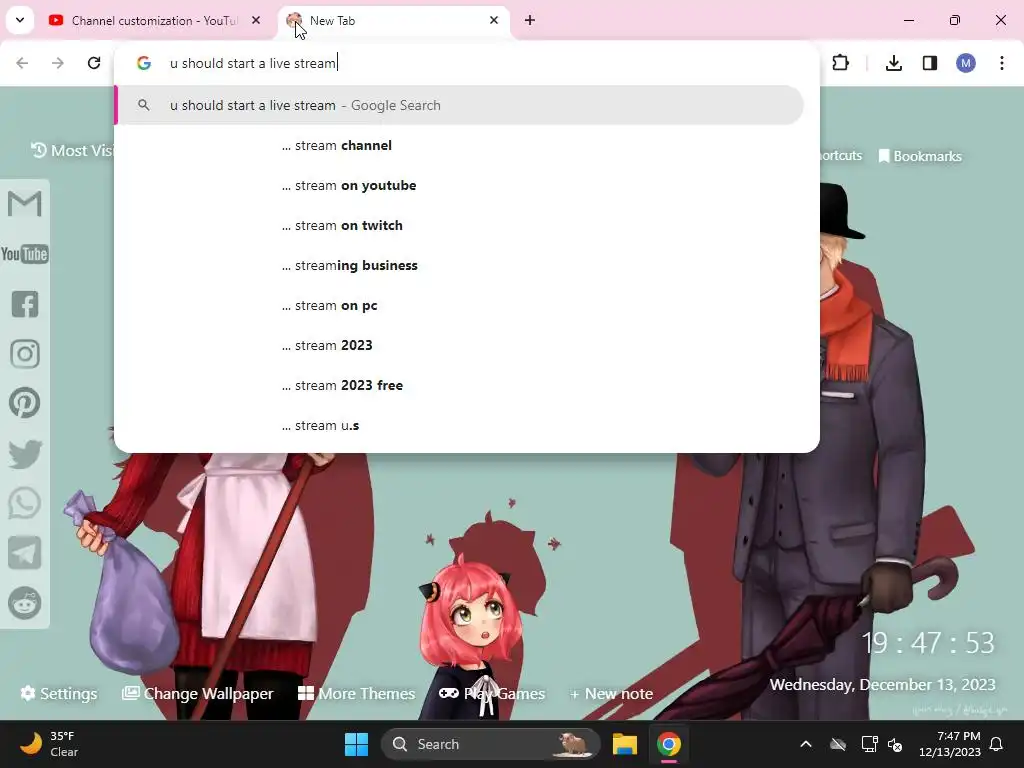Image resolution: width=1024 pixels, height=768 pixels.
Task: Select 'u should start a live stream' Google Search
Action: pyautogui.click(x=459, y=105)
